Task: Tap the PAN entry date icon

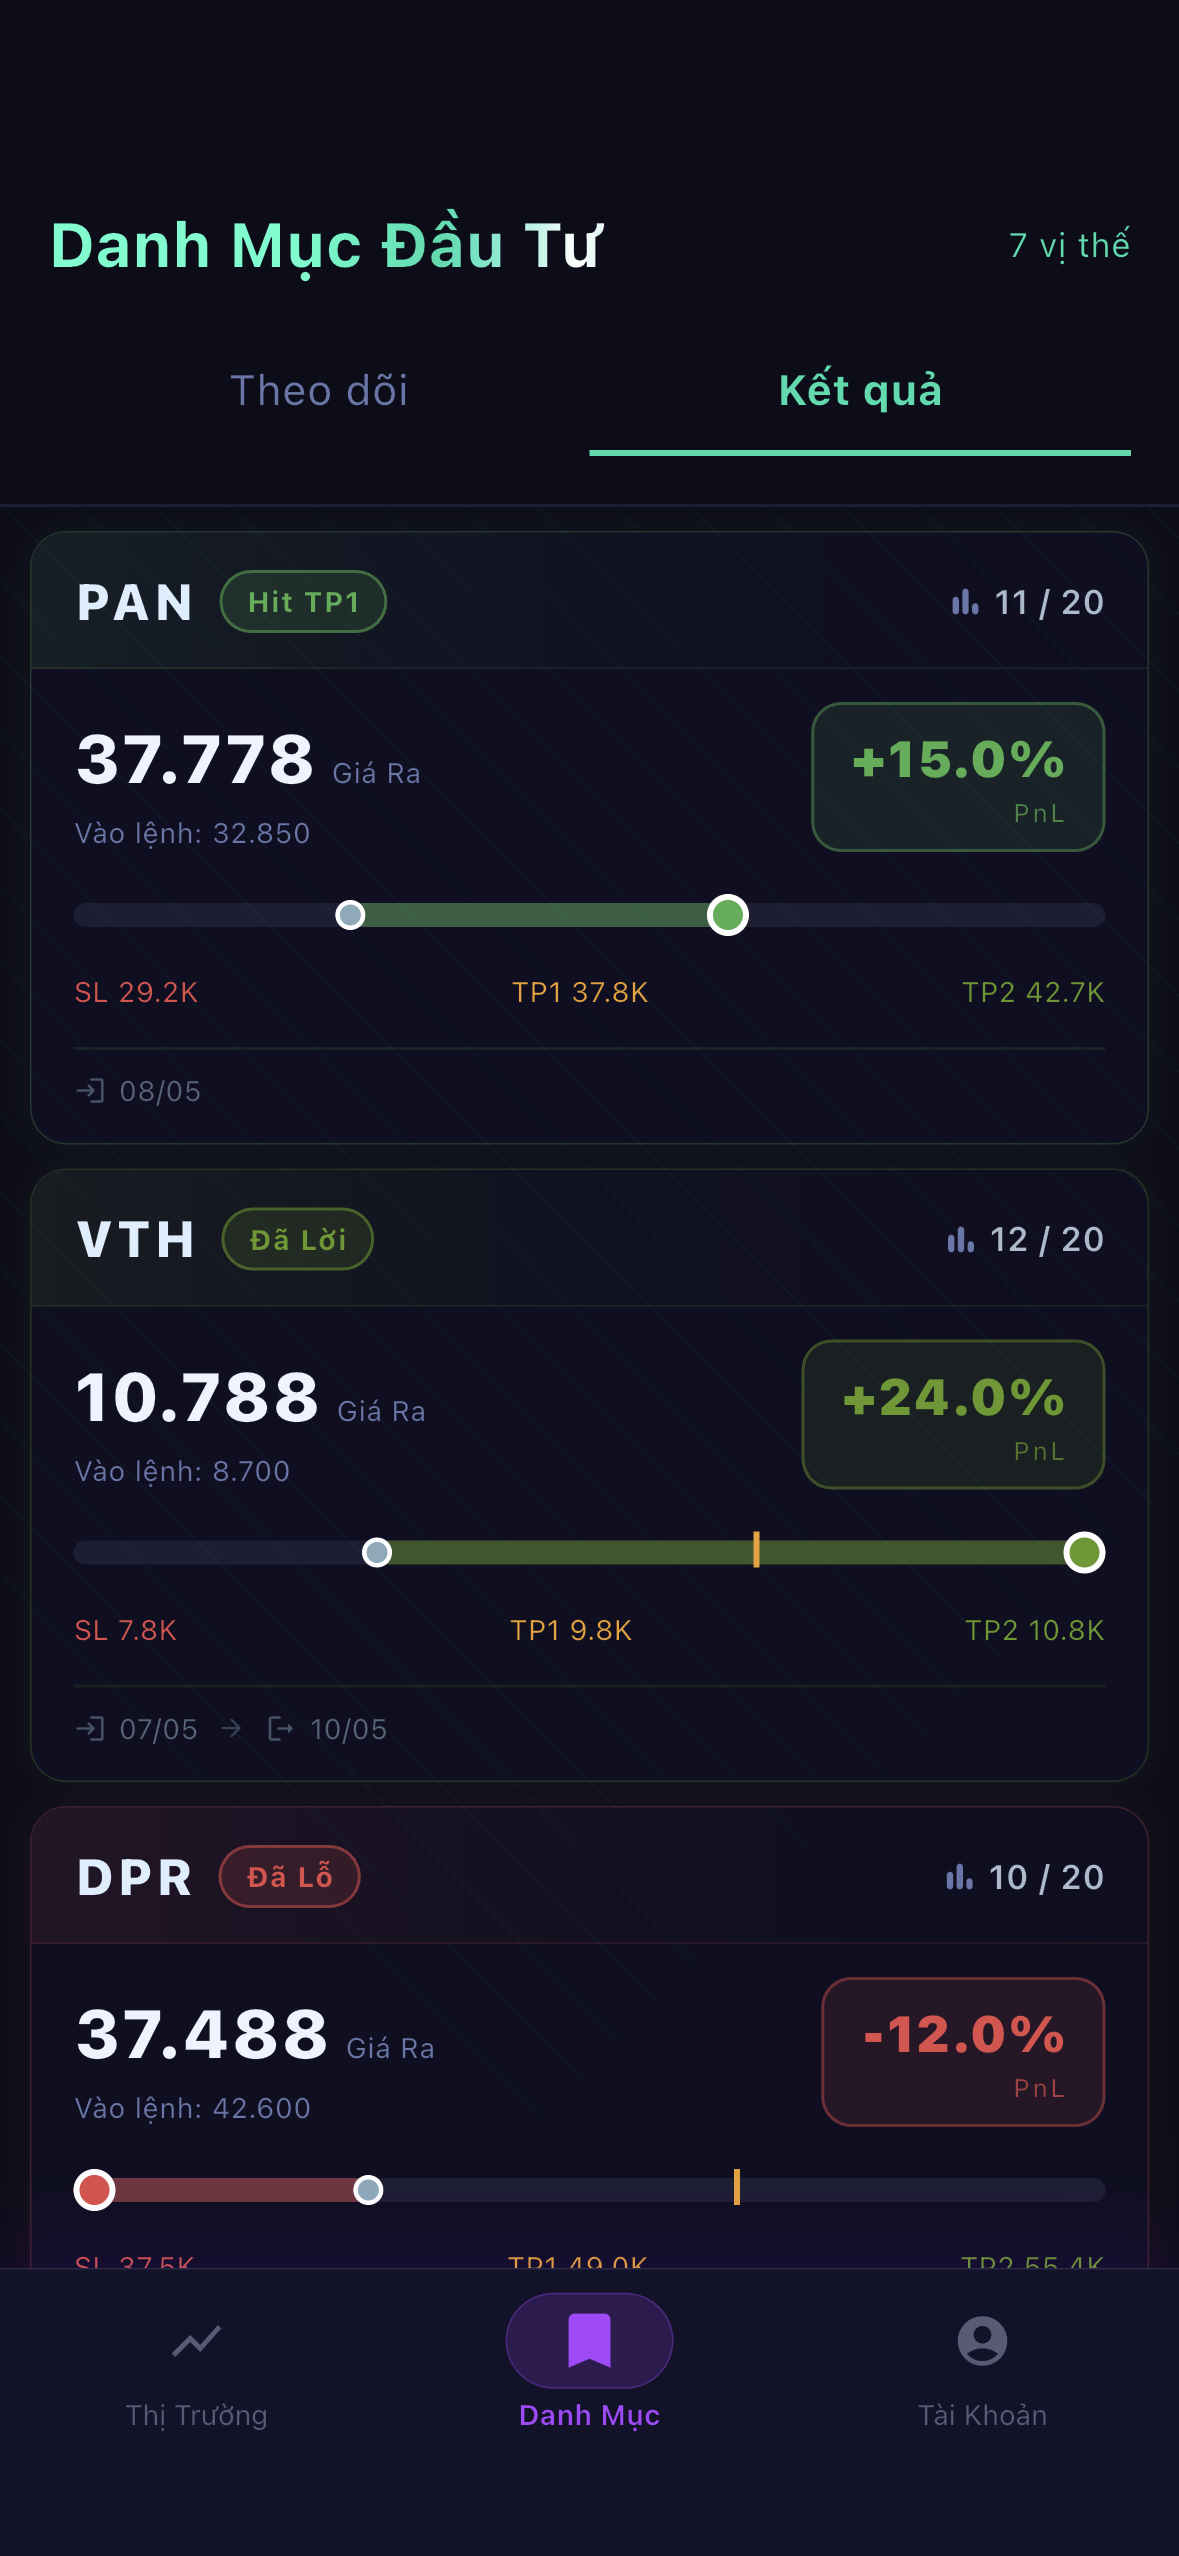Action: click(90, 1090)
